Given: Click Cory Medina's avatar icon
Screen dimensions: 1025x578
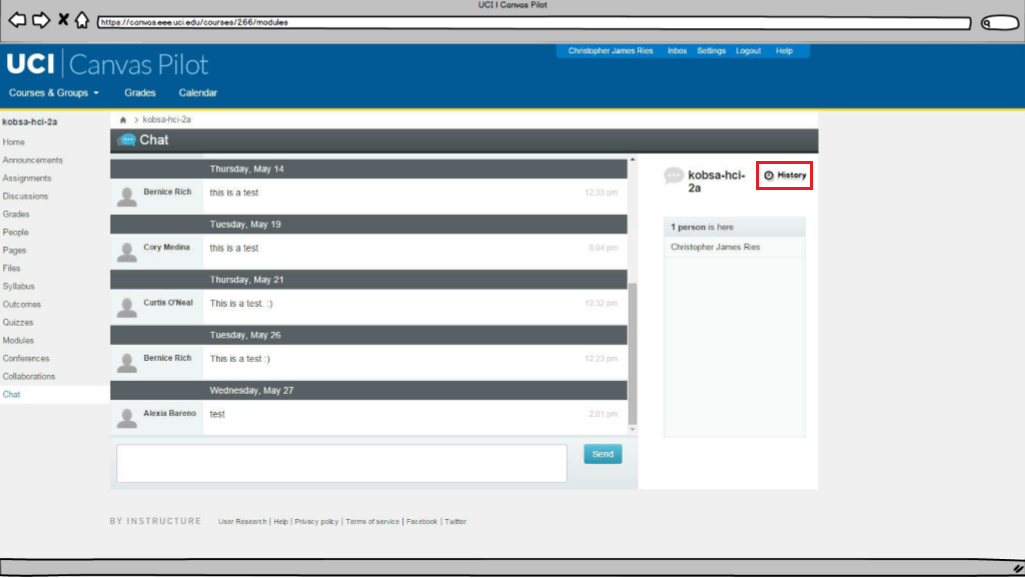Looking at the screenshot, I should (x=127, y=252).
